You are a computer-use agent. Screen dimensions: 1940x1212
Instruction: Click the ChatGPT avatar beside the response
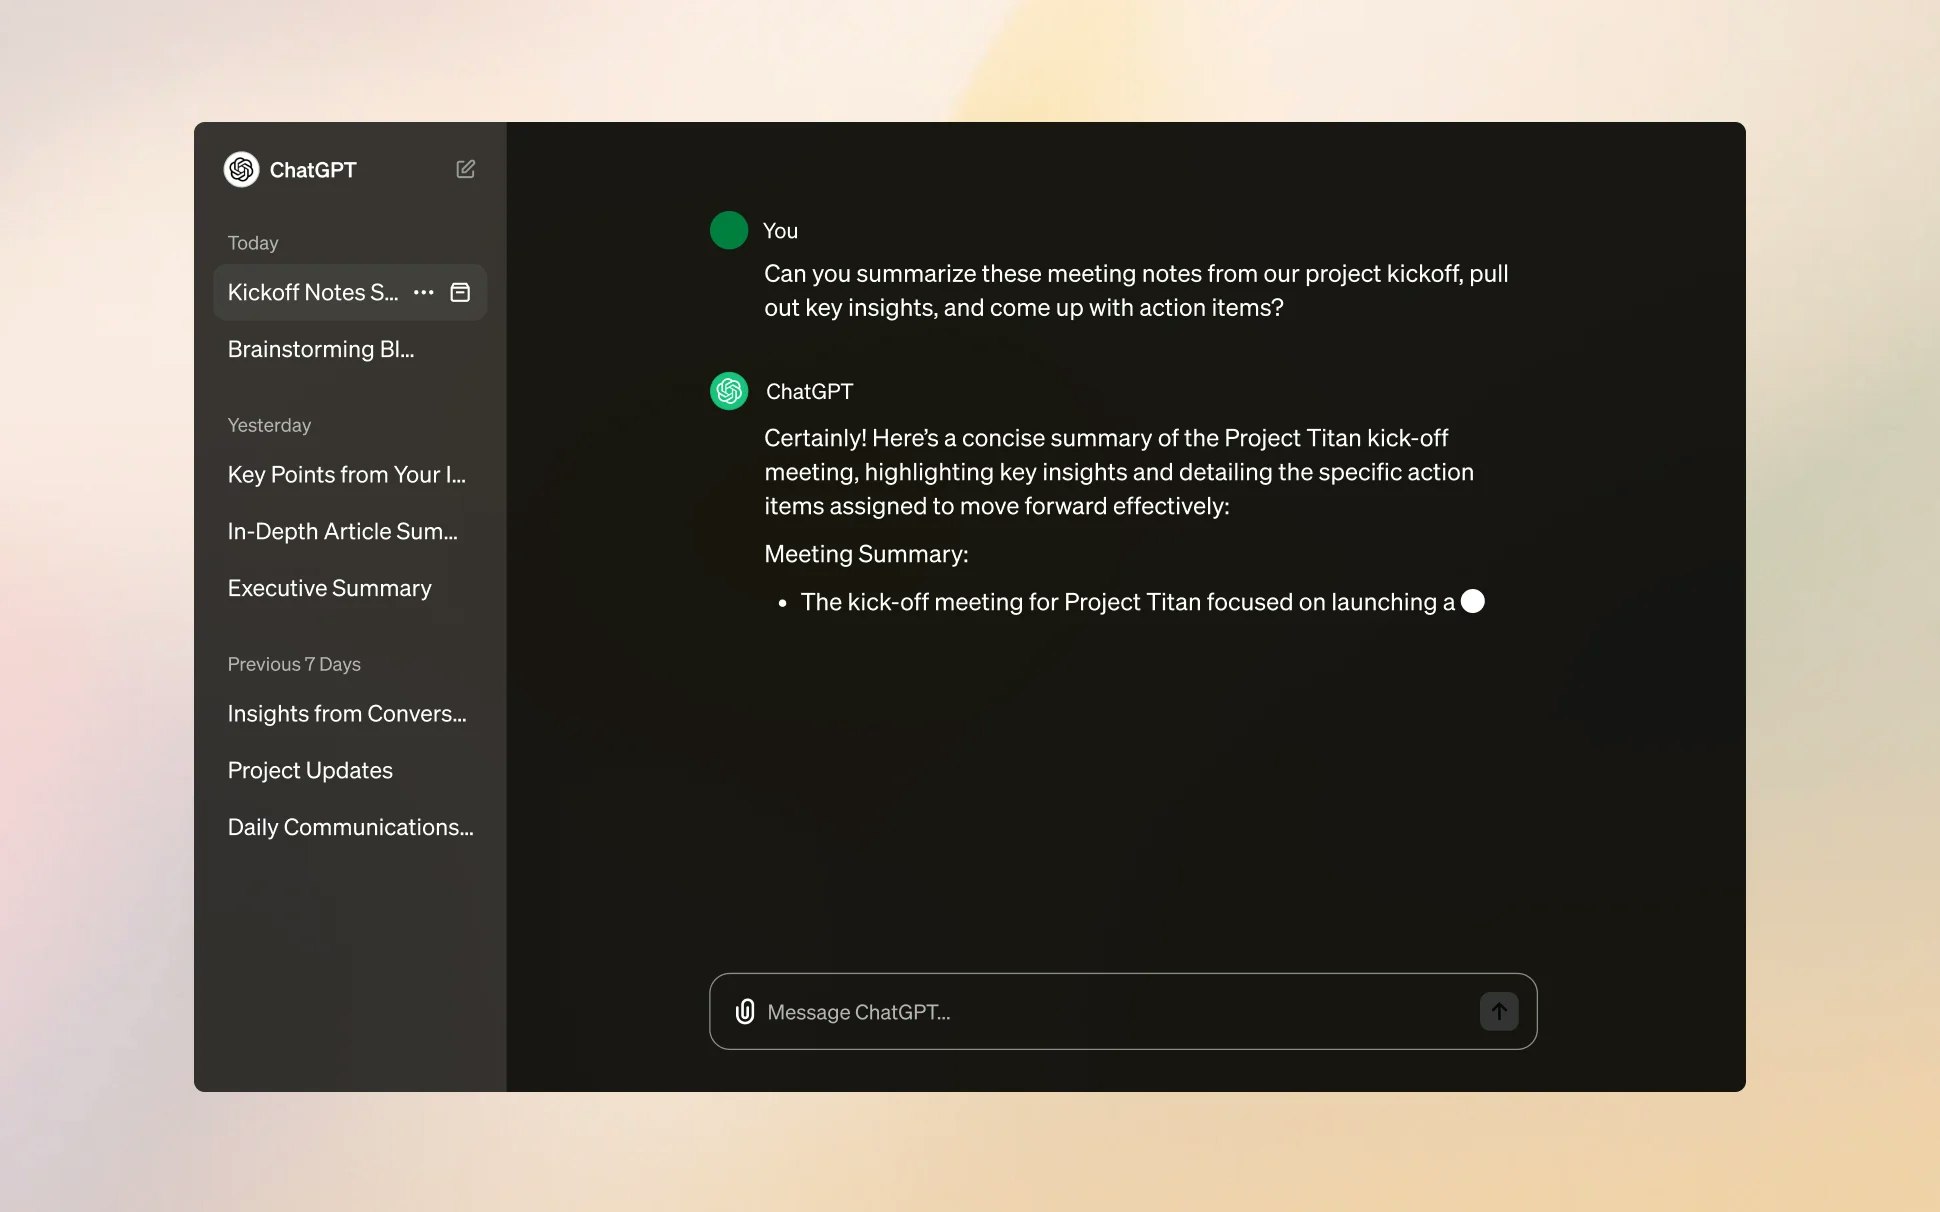pos(728,391)
